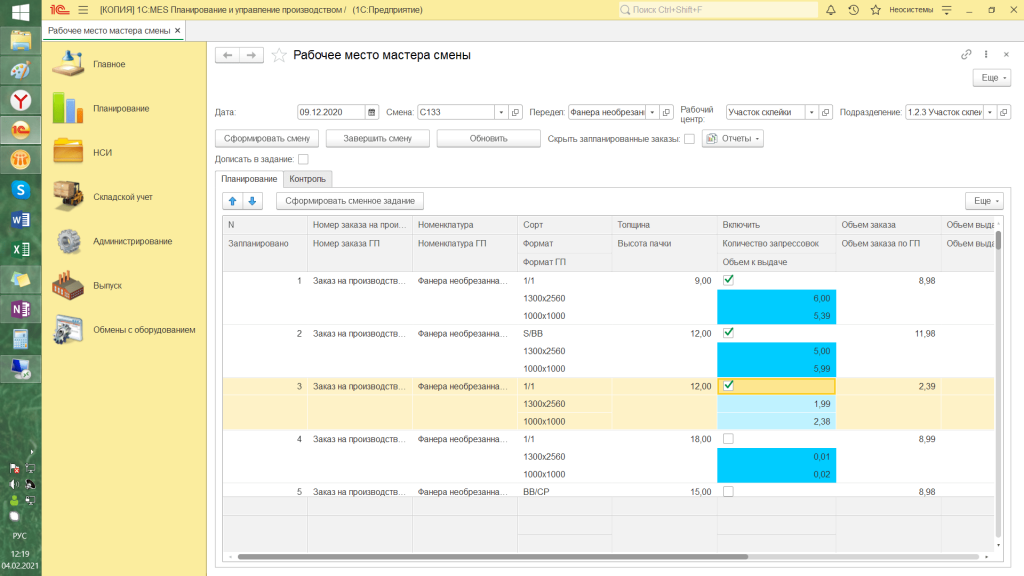Viewport: 1024px width, 576px height.
Task: Expand Смена dropdown arrow
Action: tap(501, 112)
